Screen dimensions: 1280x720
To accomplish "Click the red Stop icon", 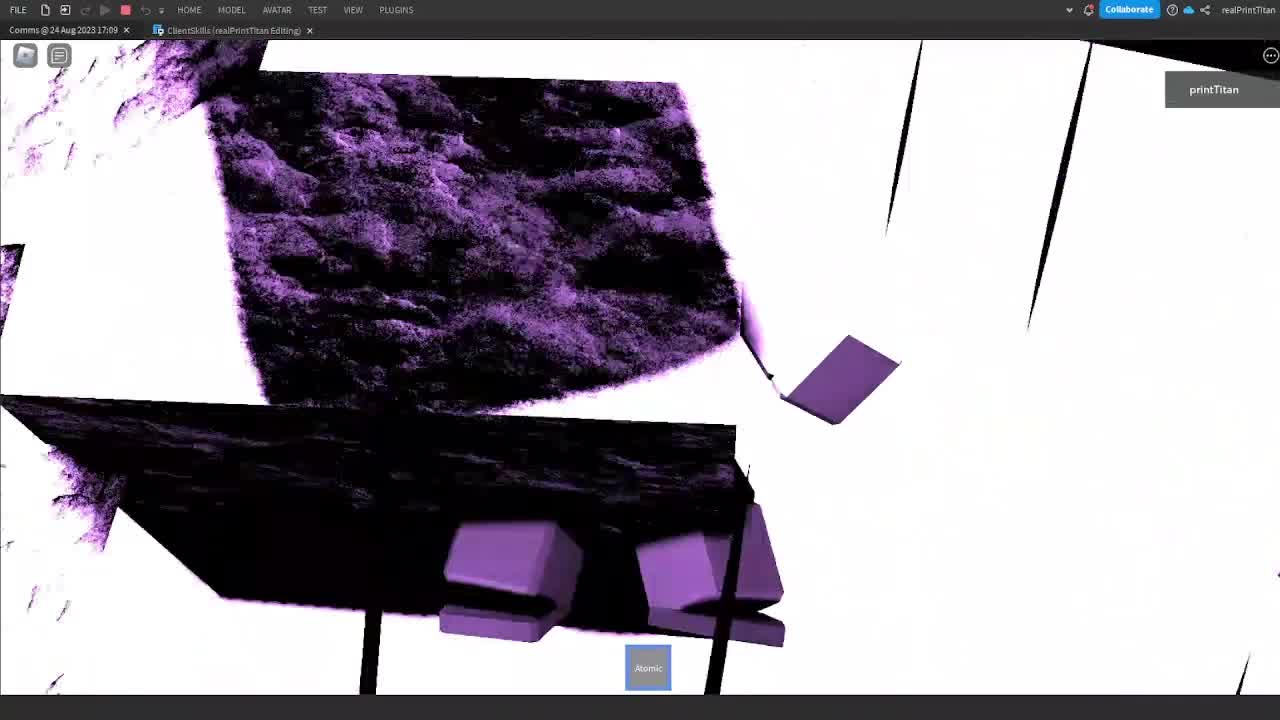I will tap(124, 10).
